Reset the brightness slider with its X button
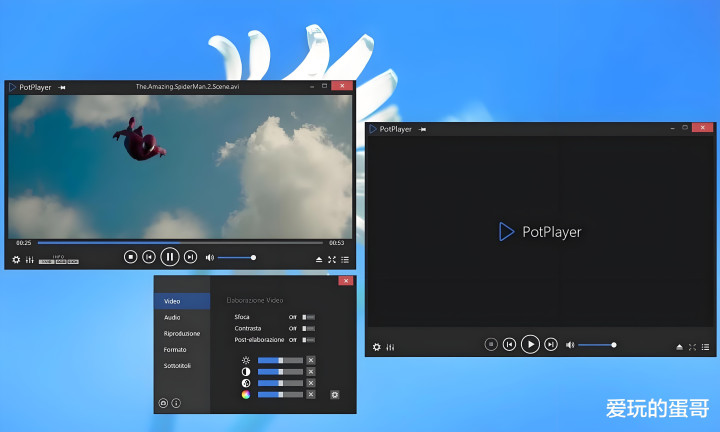720x432 pixels. coord(311,360)
